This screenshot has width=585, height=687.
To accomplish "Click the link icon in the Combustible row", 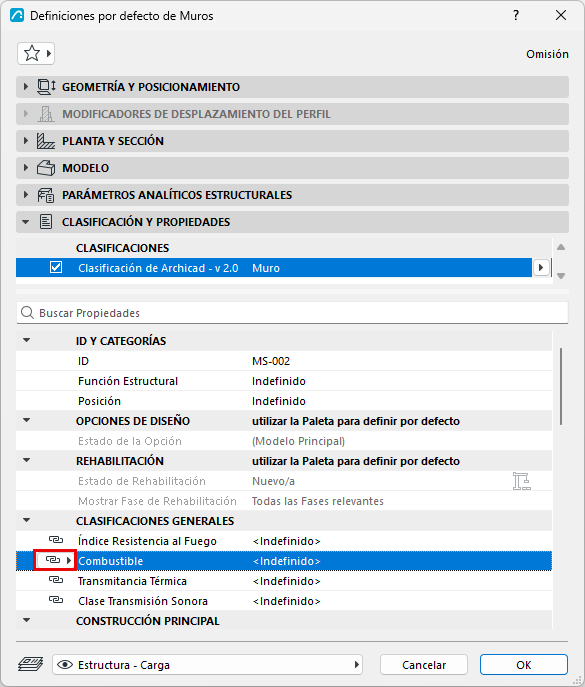I will (x=53, y=560).
